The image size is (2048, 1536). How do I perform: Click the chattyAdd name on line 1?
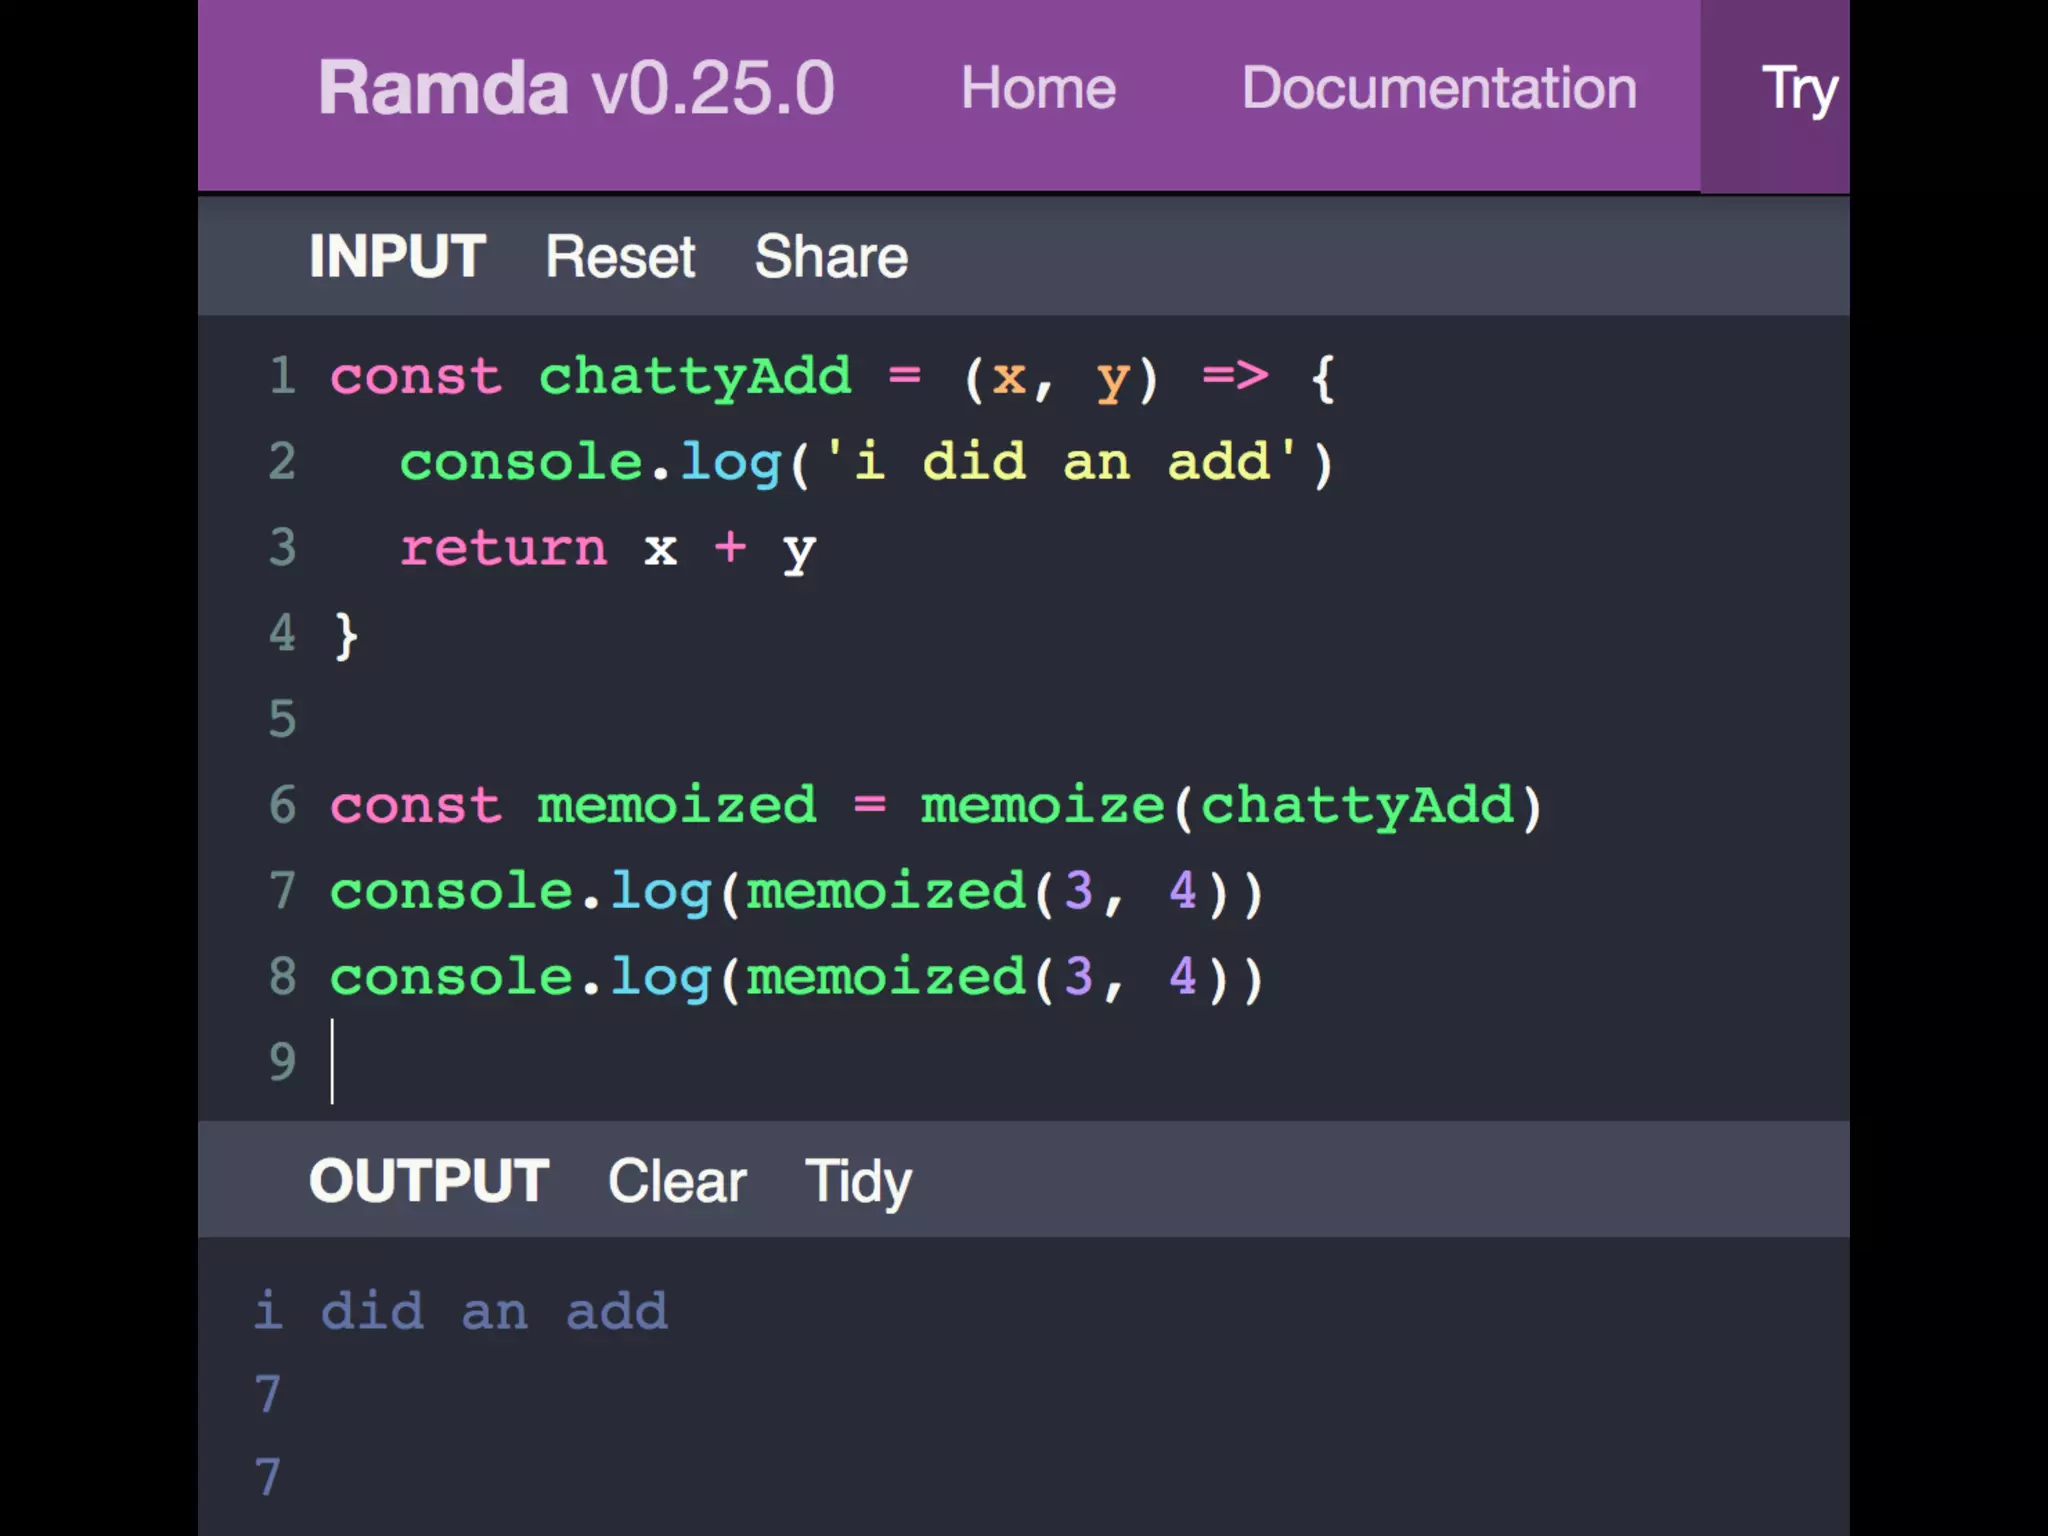pyautogui.click(x=695, y=377)
